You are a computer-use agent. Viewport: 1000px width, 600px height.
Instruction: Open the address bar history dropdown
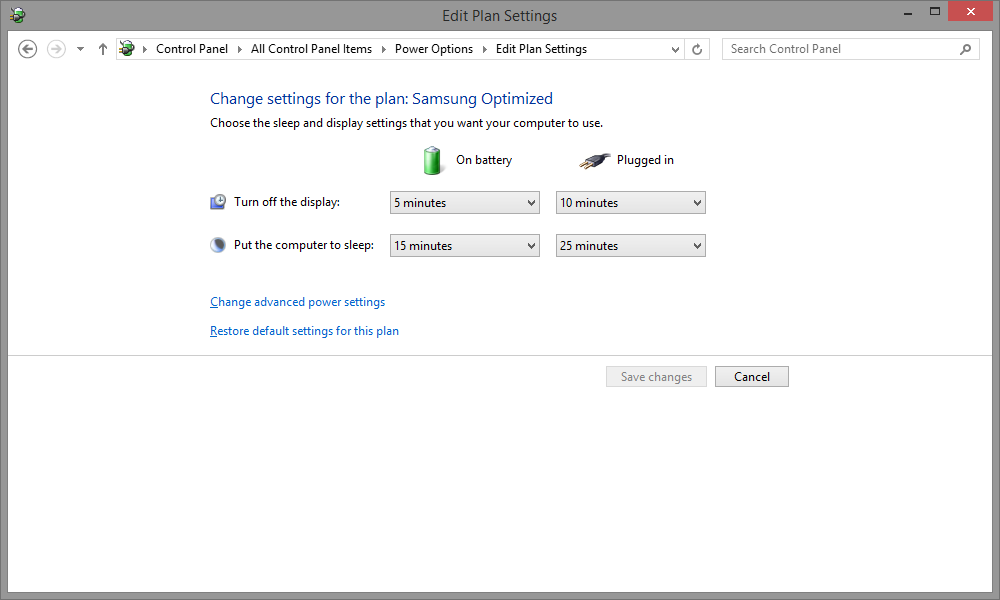tap(675, 49)
